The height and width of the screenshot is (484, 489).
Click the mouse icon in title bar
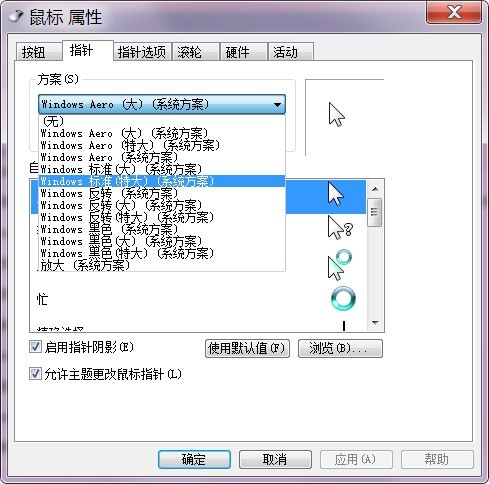(16, 16)
